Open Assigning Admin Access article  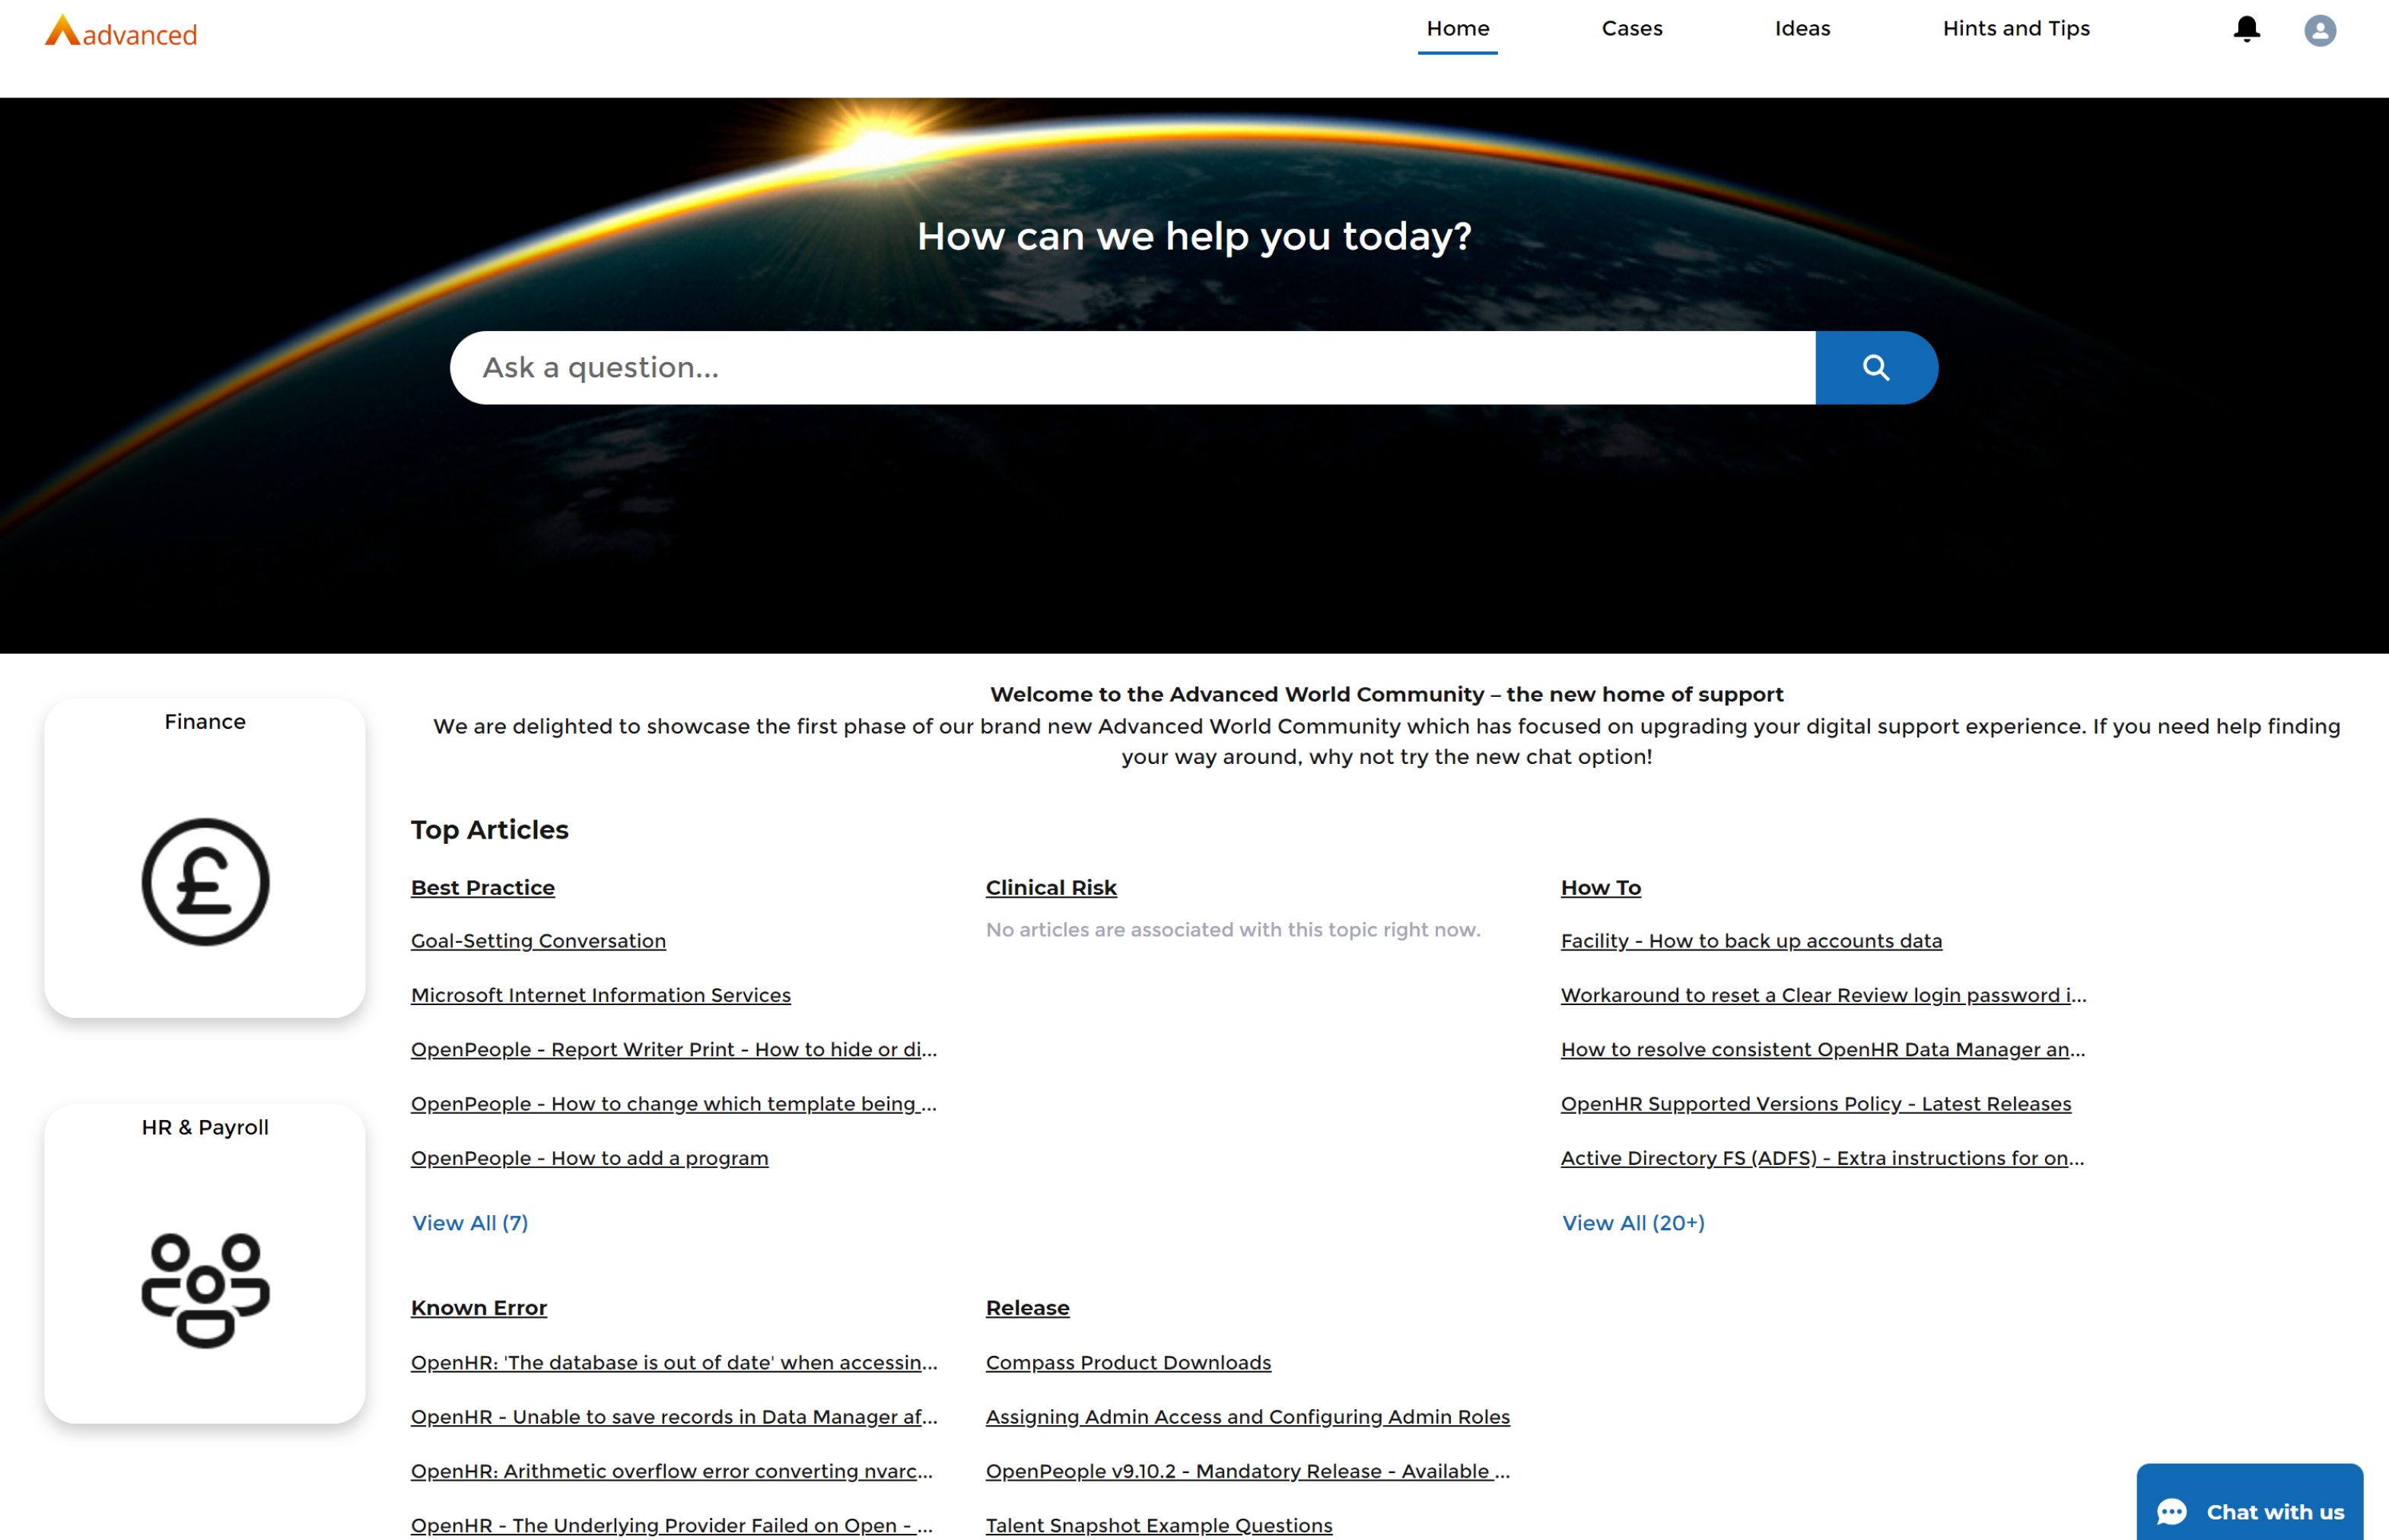[1248, 1417]
